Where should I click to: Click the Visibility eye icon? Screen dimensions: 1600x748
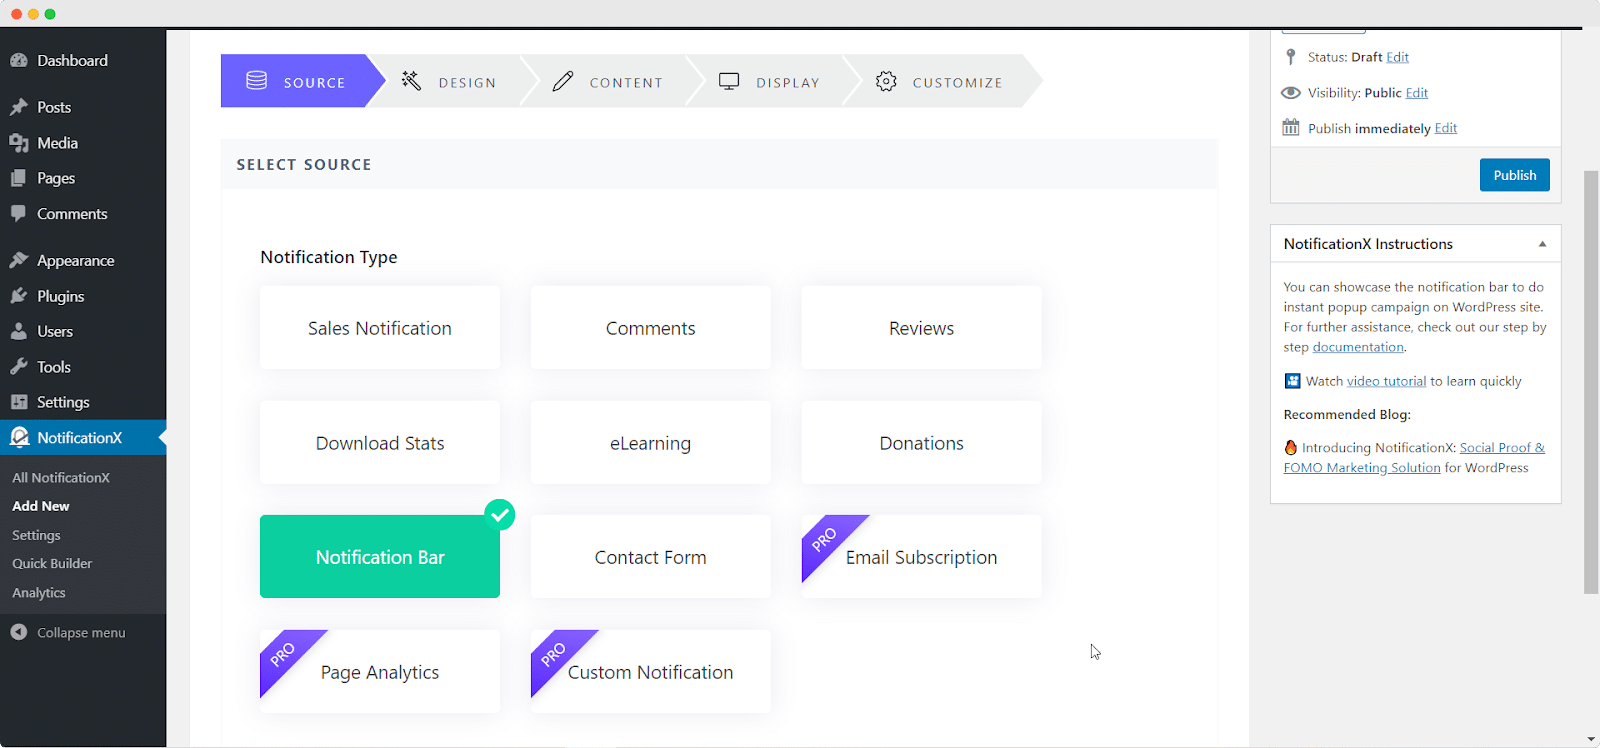tap(1291, 93)
